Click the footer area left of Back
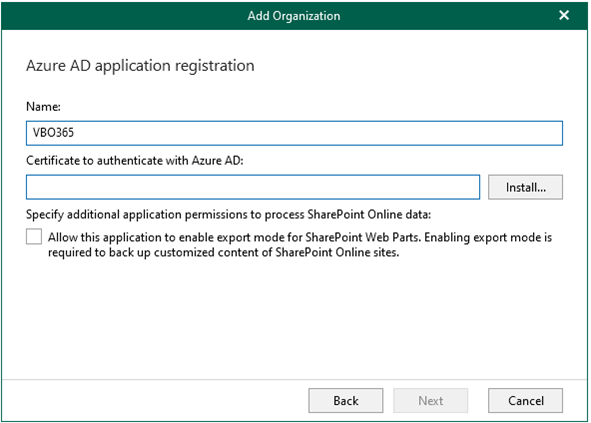Viewport: 591px width, 423px height. 155,400
